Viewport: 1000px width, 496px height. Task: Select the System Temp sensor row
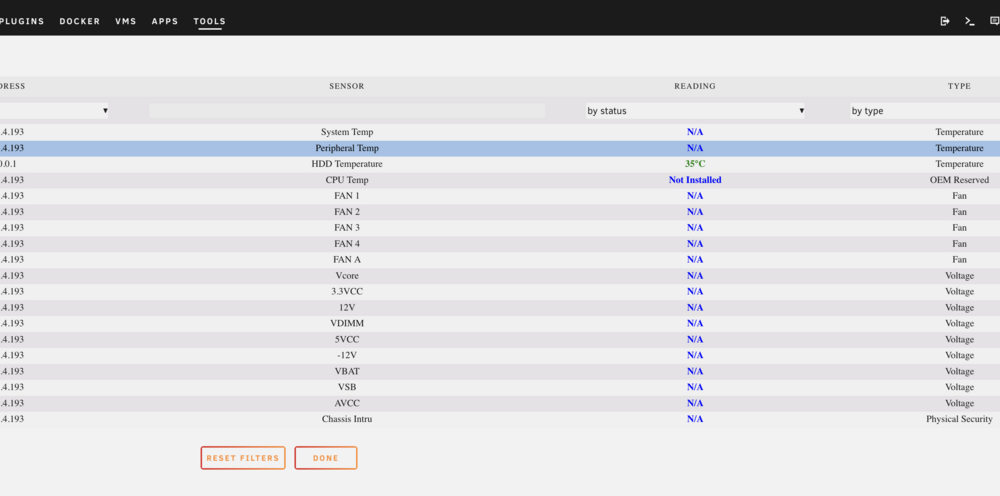click(x=500, y=132)
